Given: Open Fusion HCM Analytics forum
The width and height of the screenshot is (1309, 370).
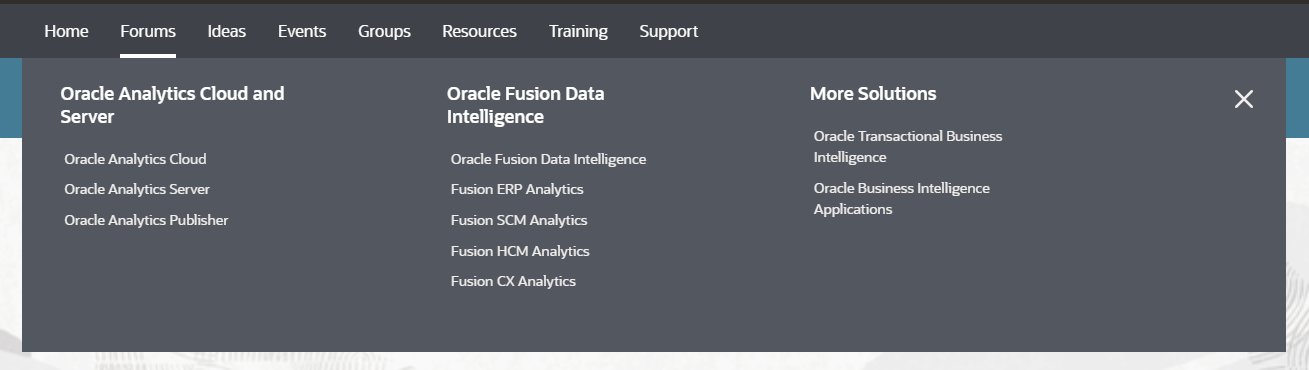Looking at the screenshot, I should coord(520,251).
